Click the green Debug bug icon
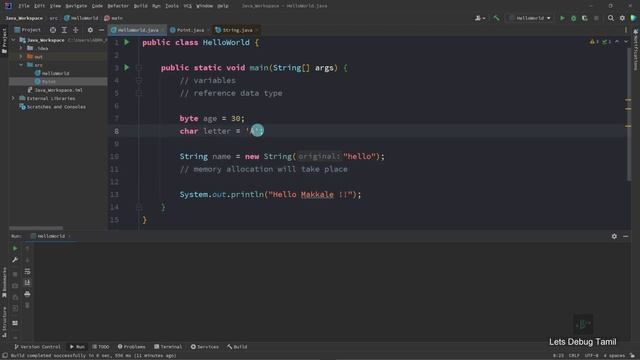This screenshot has width=640, height=360. (573, 18)
